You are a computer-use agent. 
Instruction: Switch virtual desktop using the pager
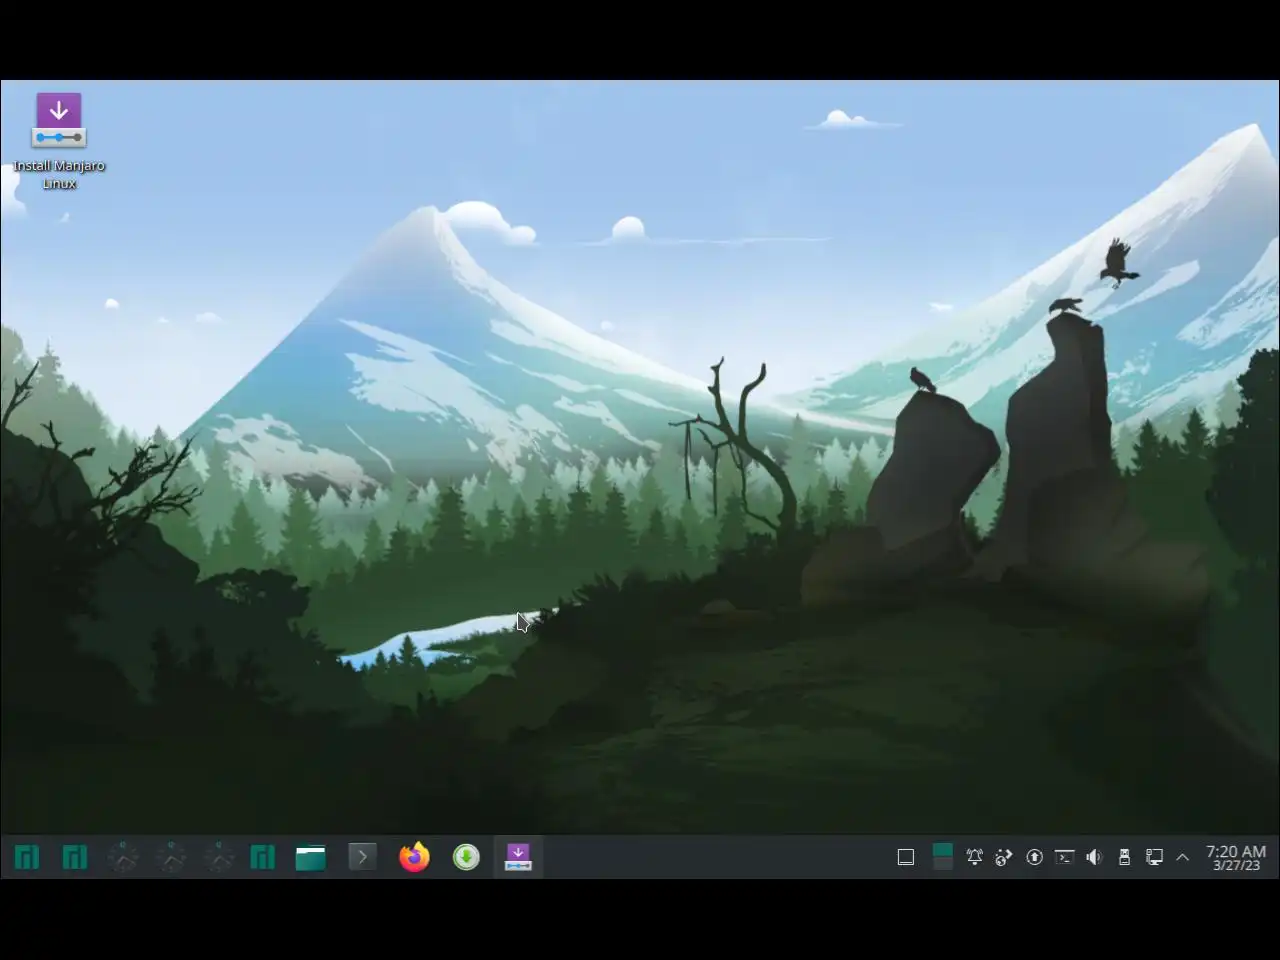tap(942, 857)
